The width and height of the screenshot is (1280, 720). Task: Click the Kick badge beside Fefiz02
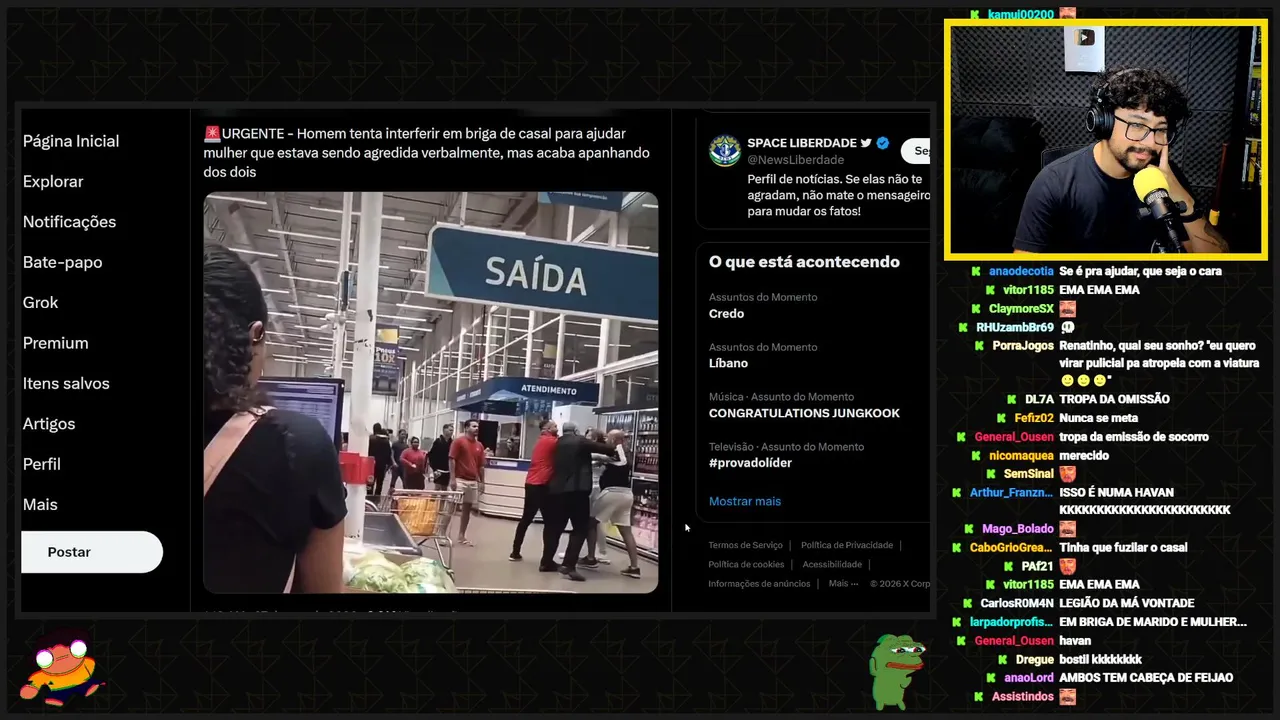pos(1003,418)
